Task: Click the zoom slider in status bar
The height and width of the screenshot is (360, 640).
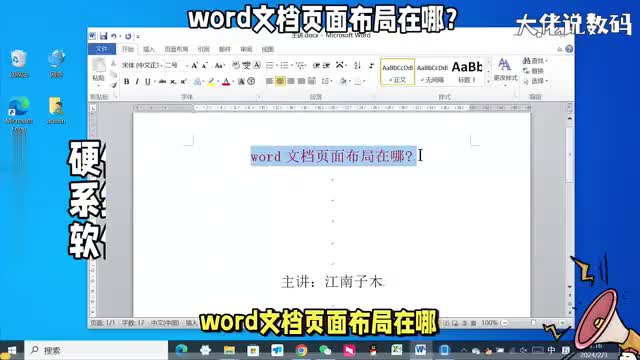Action: click(533, 323)
